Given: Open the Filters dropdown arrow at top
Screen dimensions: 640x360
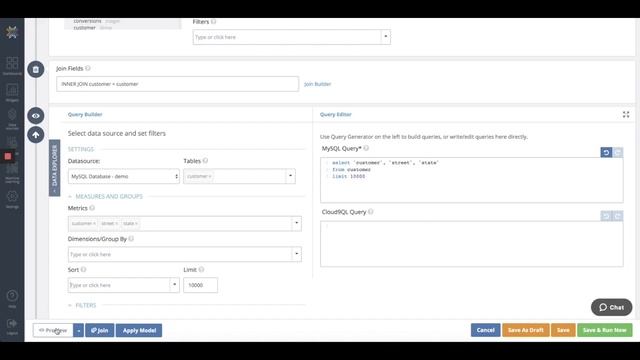Looking at the screenshot, I should point(386,37).
